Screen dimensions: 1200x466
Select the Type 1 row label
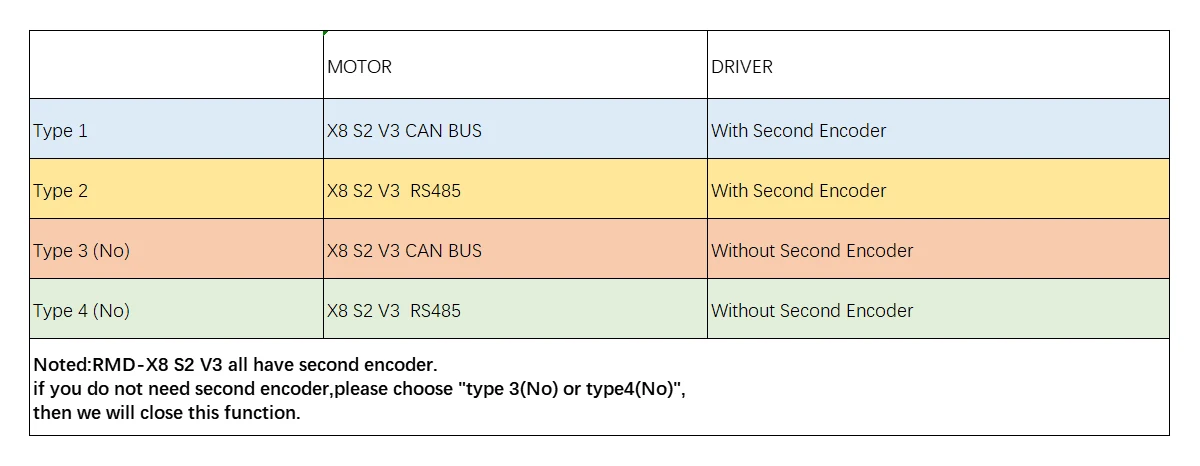click(176, 129)
